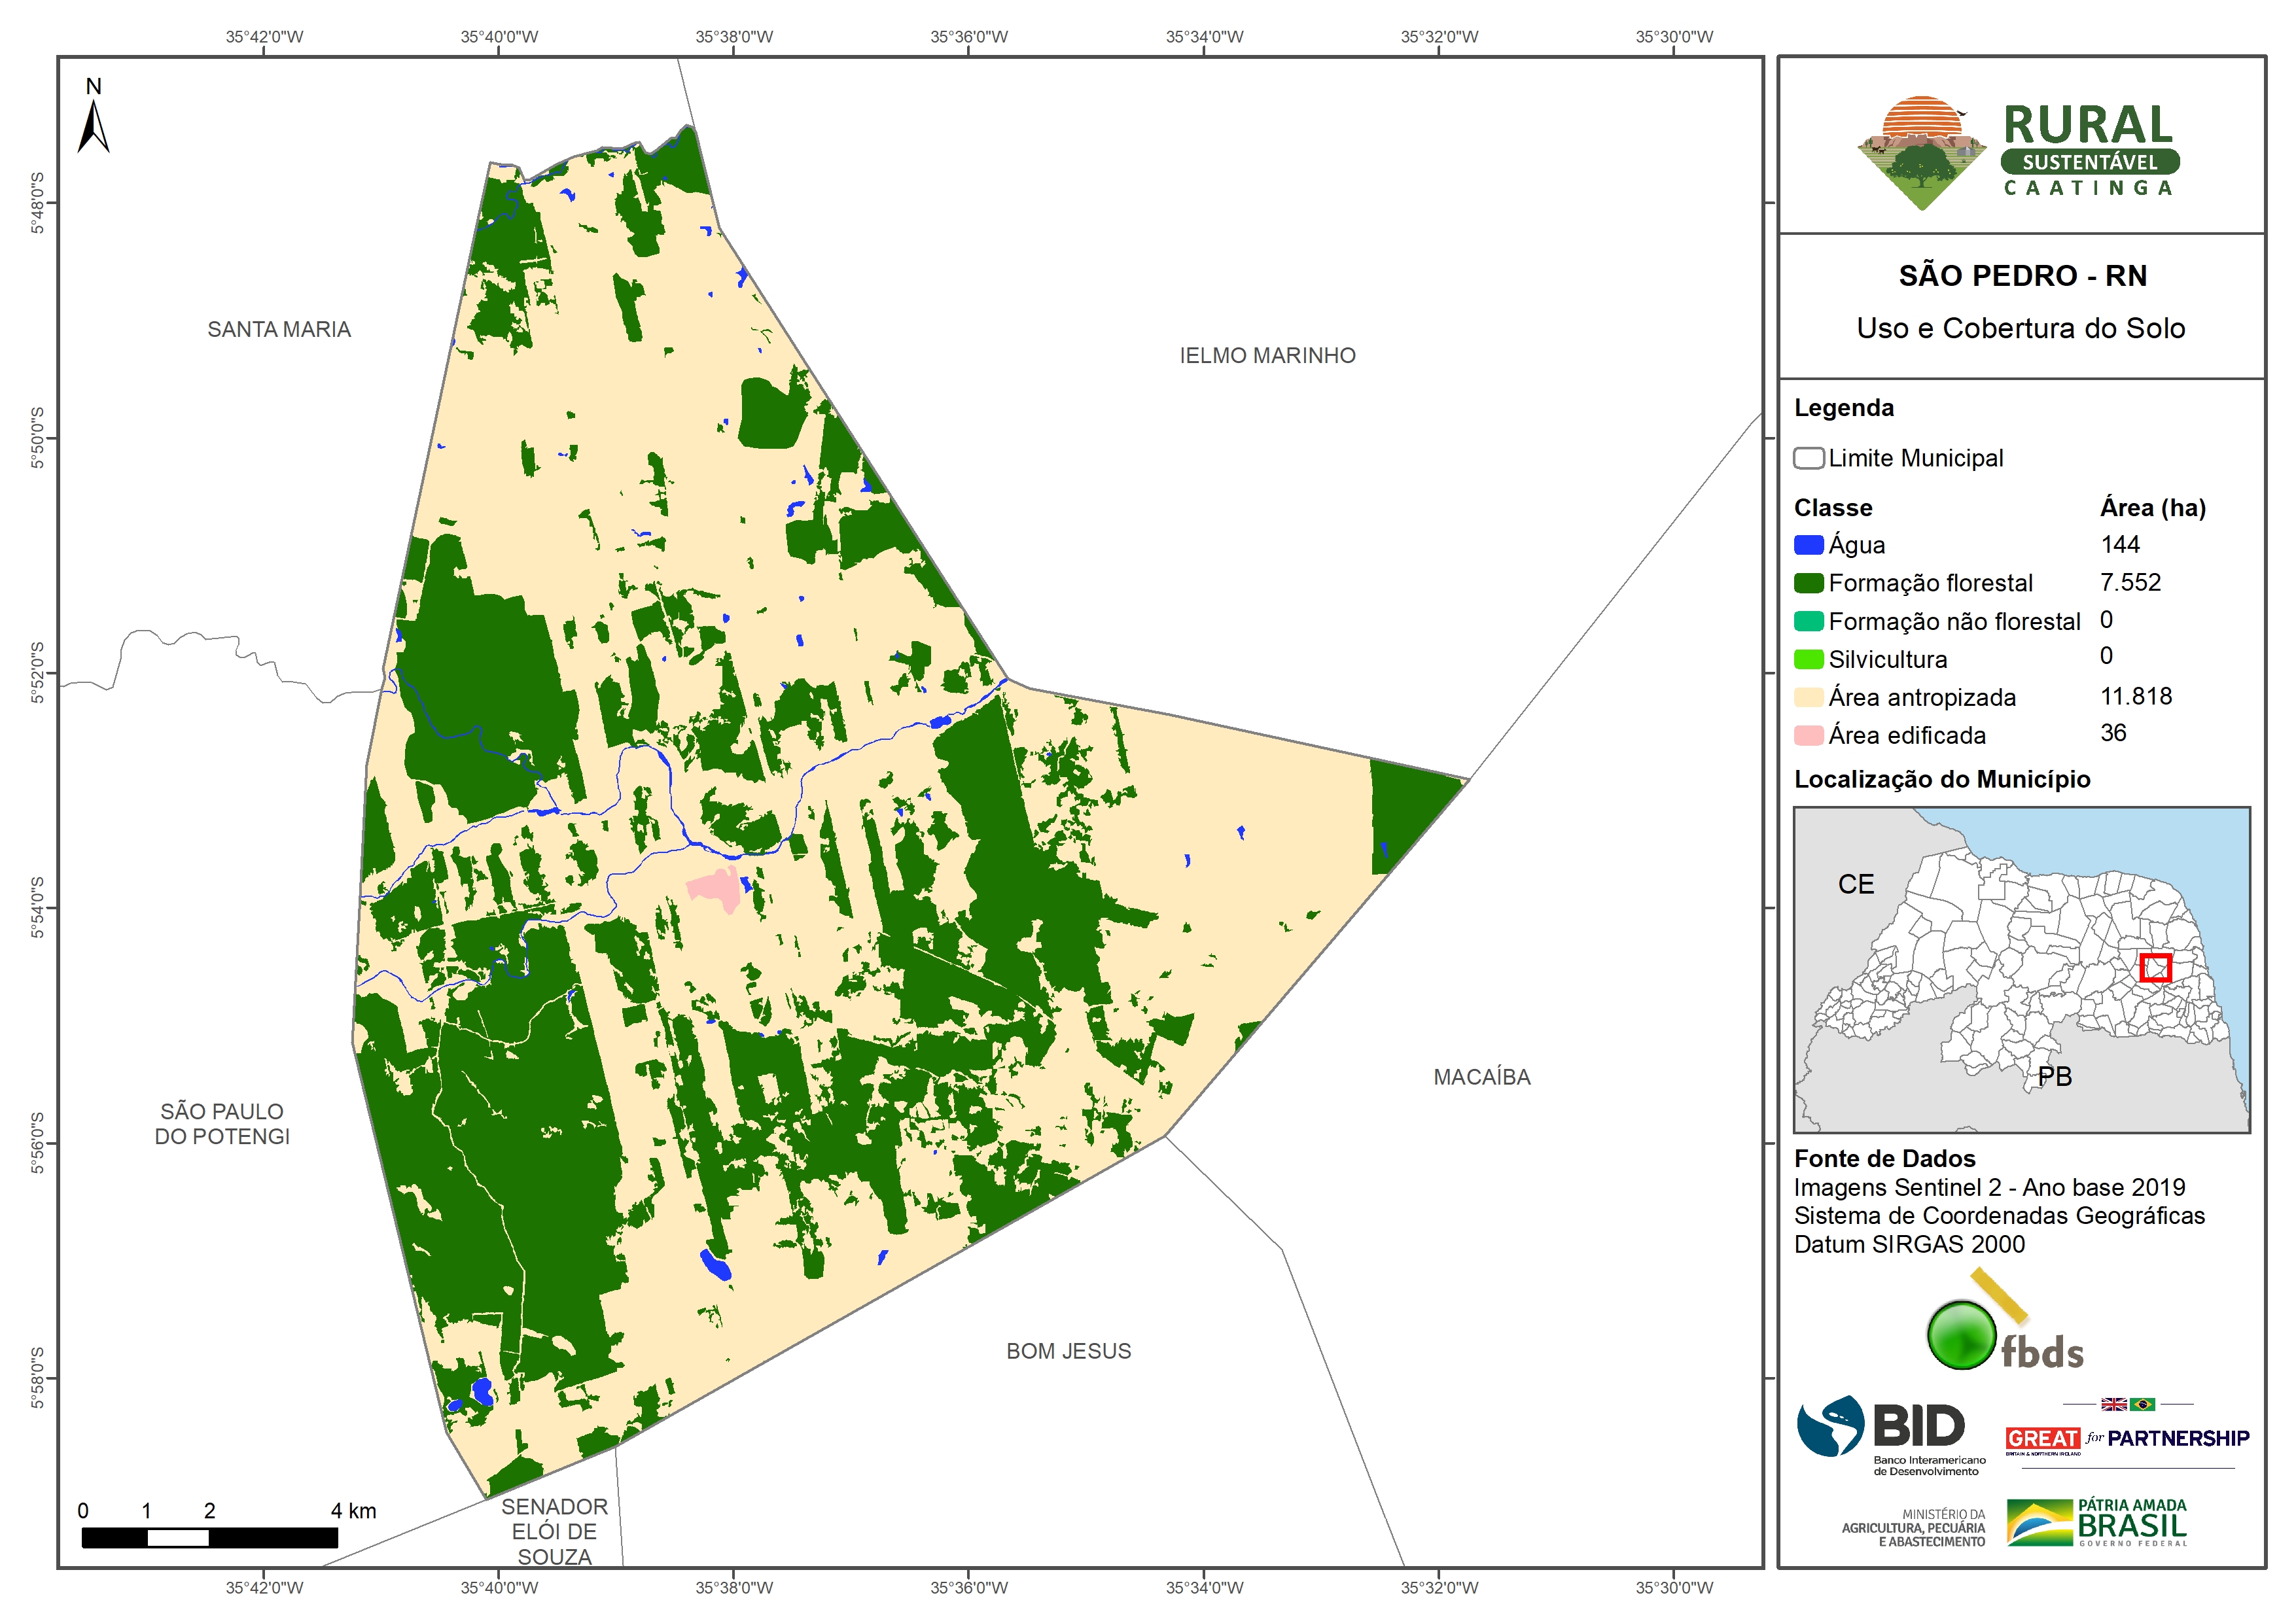Screen dimensions: 2296x1623
Task: Click the SANTA MARIA municipality label
Action: (x=279, y=329)
